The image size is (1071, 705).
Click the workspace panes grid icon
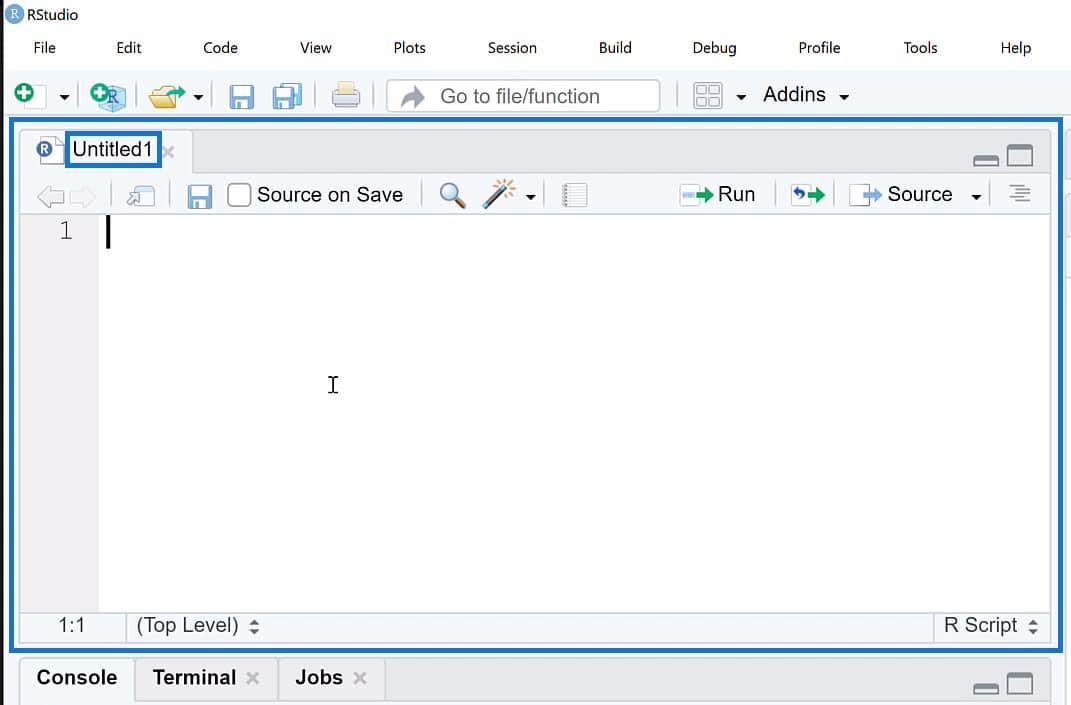click(x=708, y=96)
